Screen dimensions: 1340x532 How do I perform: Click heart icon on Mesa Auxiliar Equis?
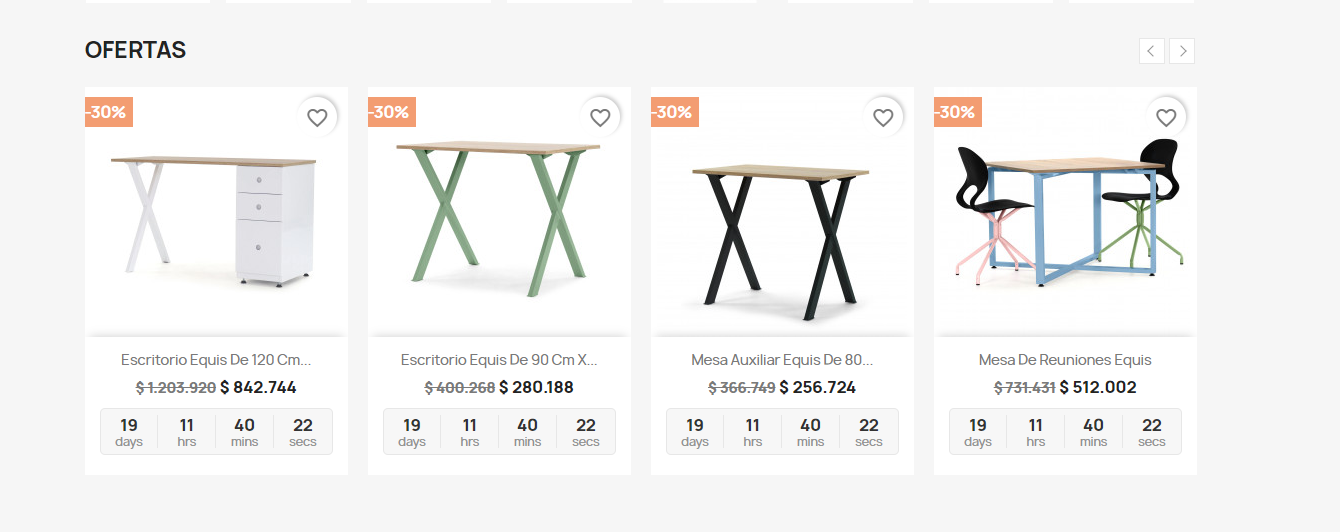coord(883,117)
